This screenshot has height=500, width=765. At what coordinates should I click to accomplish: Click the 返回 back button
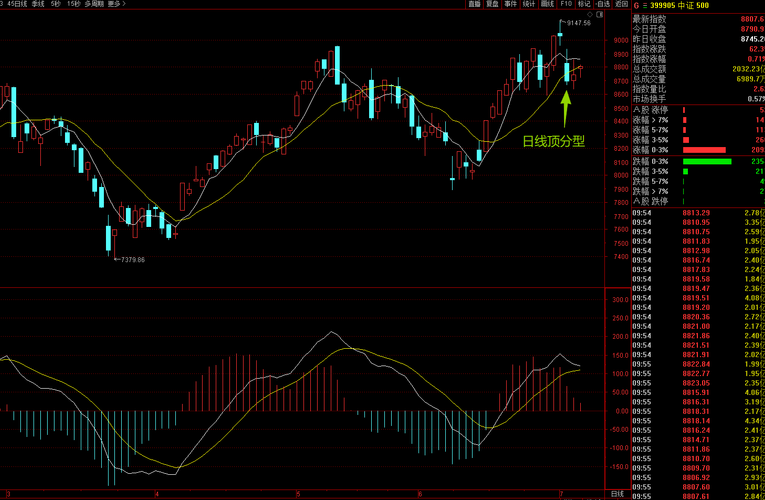[621, 4]
